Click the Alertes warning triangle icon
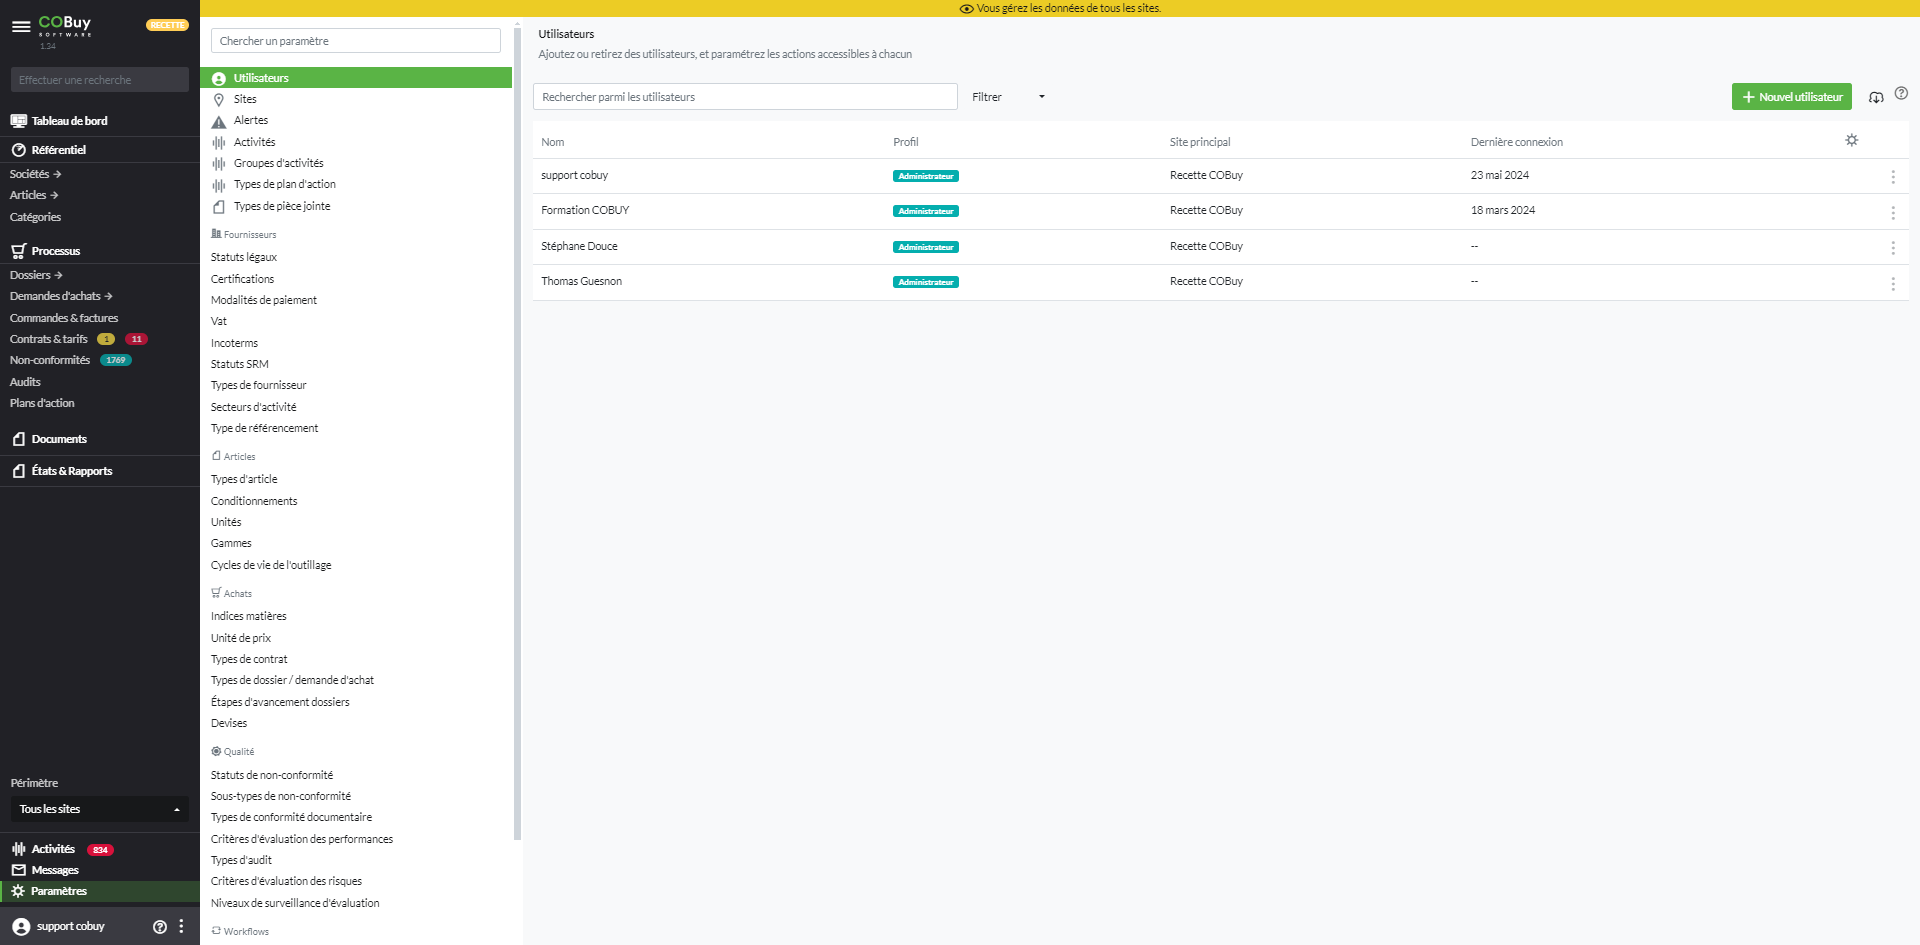The width and height of the screenshot is (1920, 945). coord(219,121)
